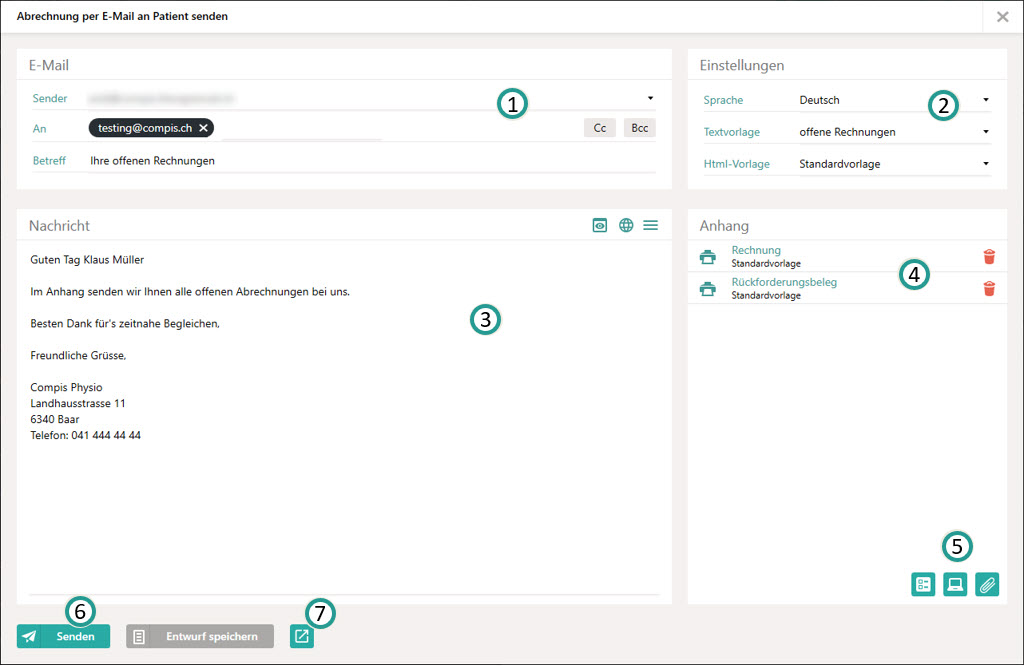This screenshot has width=1025, height=666.
Task: Close the Abrechnung per E-Mail dialog
Action: click(x=1002, y=17)
